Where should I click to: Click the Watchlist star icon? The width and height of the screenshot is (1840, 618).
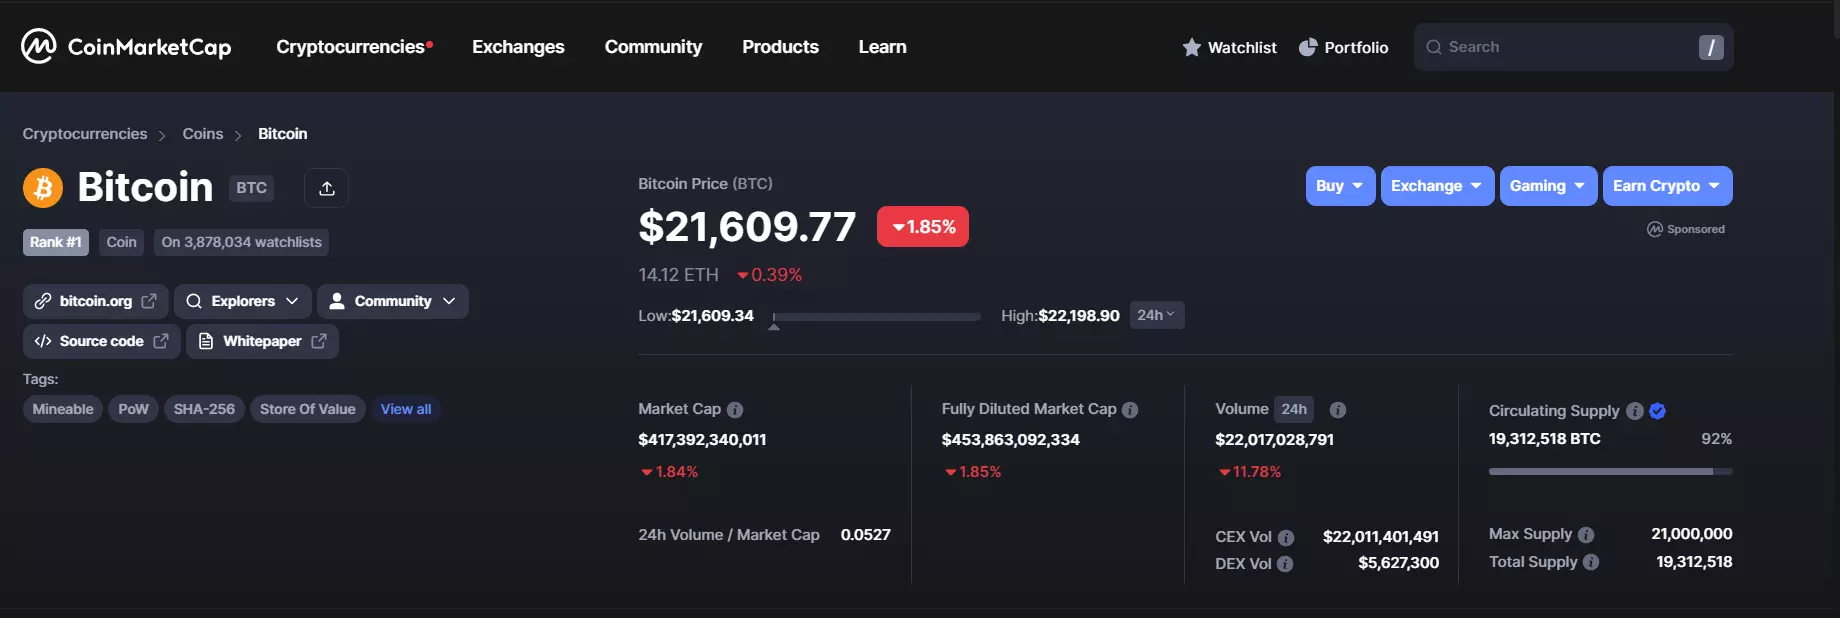click(x=1191, y=47)
